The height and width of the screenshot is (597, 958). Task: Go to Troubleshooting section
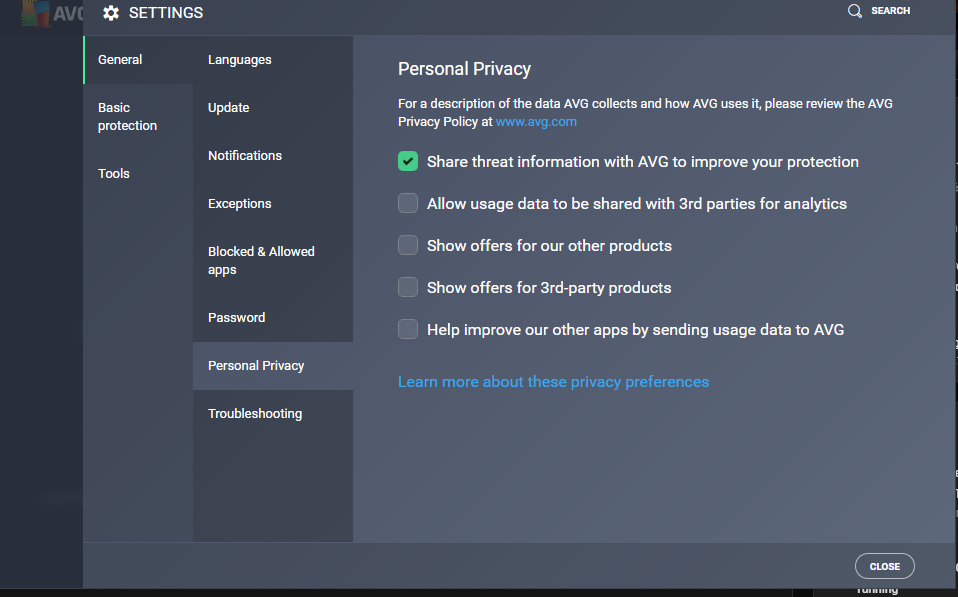point(255,414)
